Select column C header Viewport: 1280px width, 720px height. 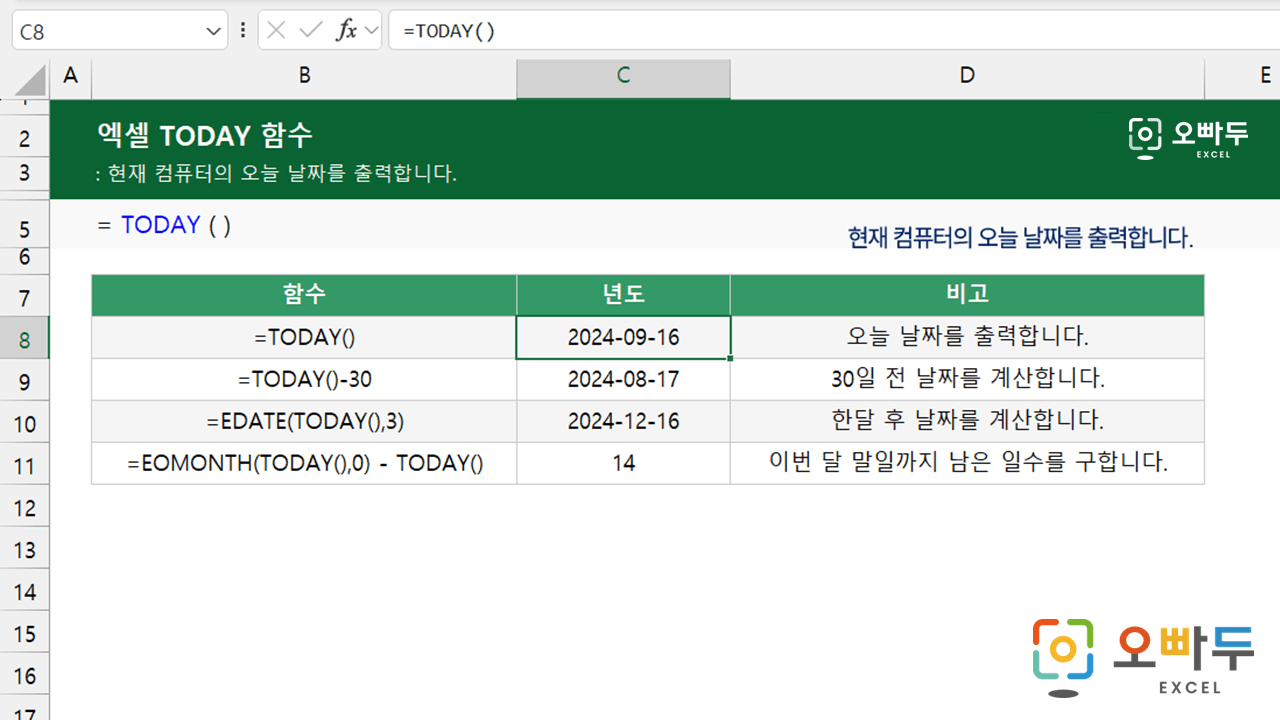pyautogui.click(x=623, y=75)
